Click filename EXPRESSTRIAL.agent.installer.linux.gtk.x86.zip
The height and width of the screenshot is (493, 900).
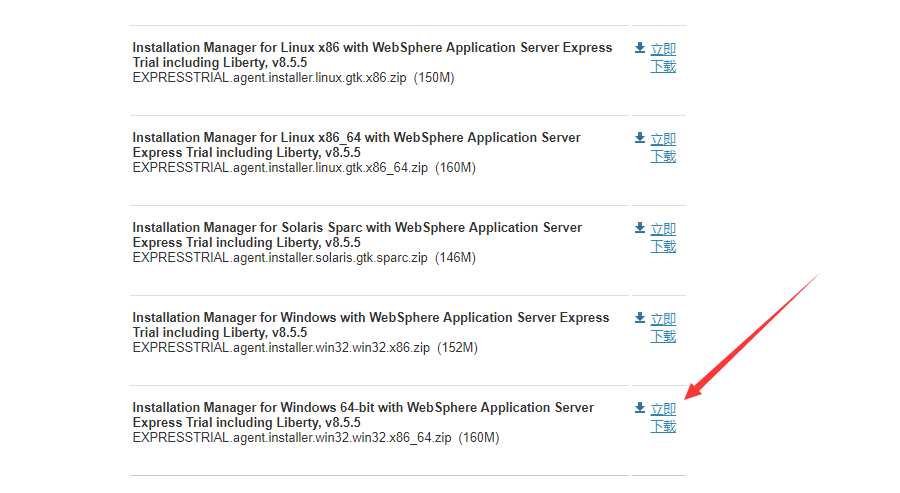269,77
